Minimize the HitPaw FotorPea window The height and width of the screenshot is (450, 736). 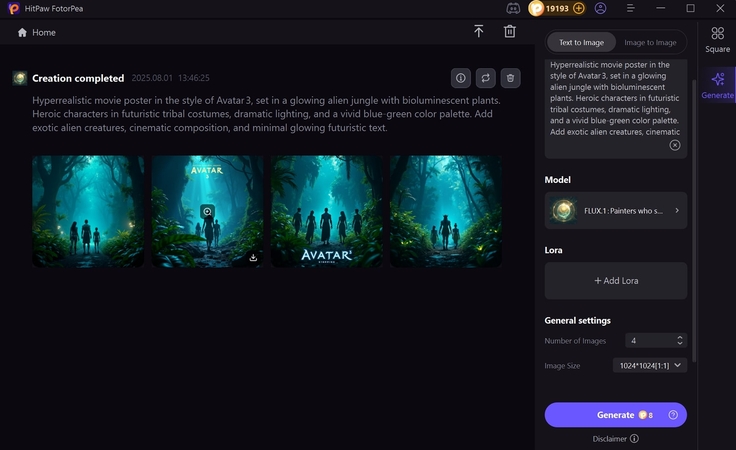point(660,8)
